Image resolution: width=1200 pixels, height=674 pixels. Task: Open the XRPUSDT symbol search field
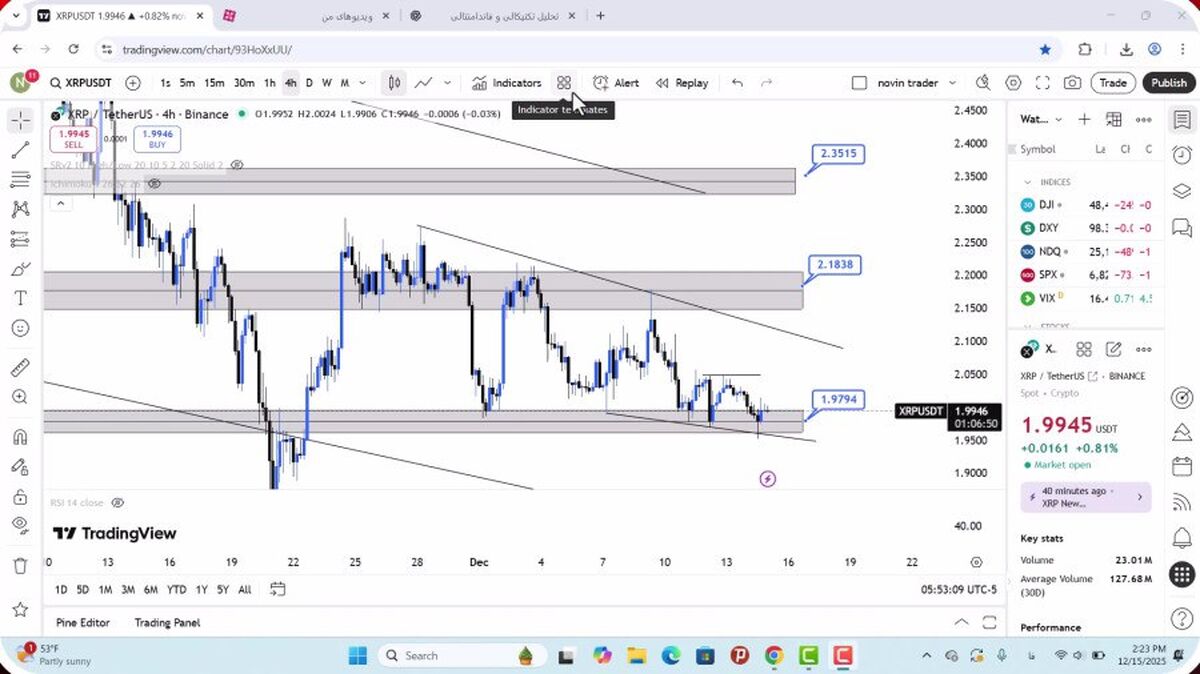click(81, 83)
